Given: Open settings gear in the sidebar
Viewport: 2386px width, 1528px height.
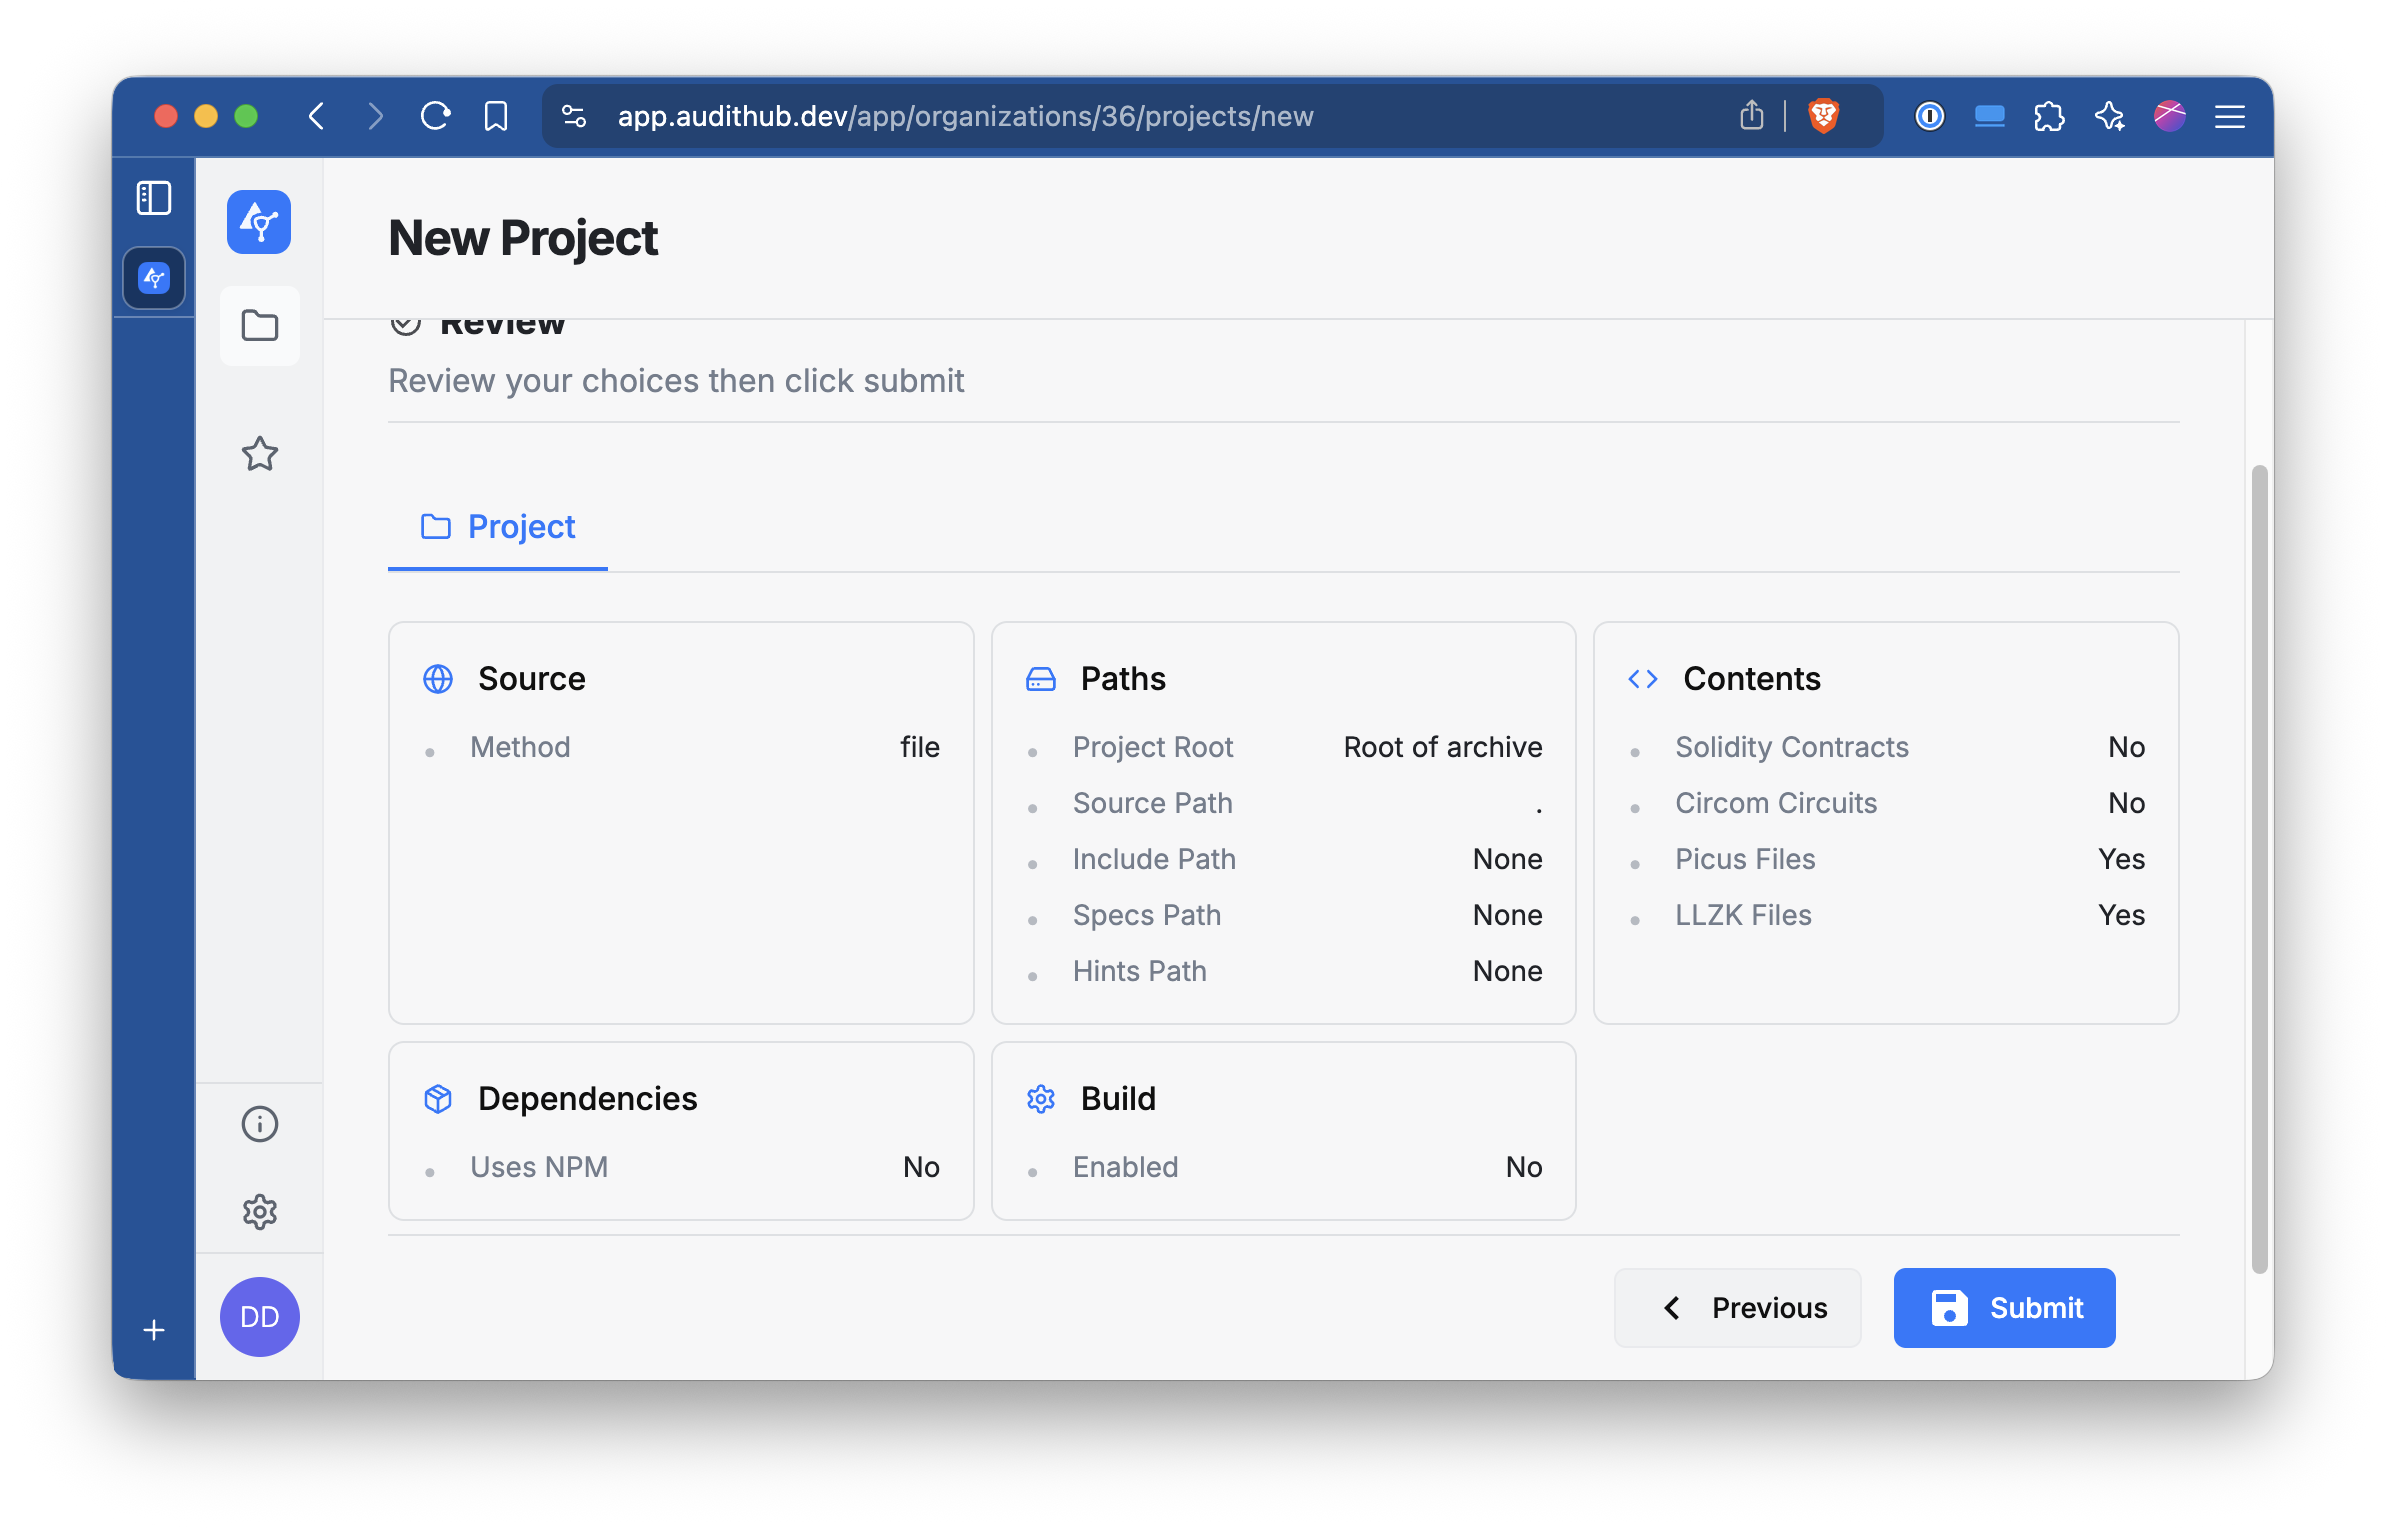Looking at the screenshot, I should (260, 1212).
